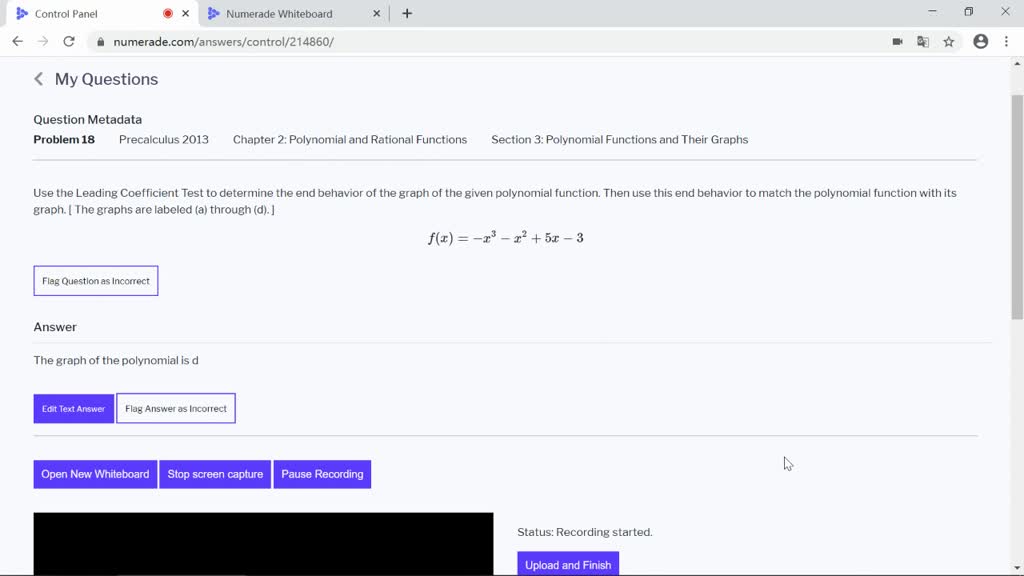The height and width of the screenshot is (576, 1024).
Task: Flag Question as Incorrect
Action: click(95, 280)
